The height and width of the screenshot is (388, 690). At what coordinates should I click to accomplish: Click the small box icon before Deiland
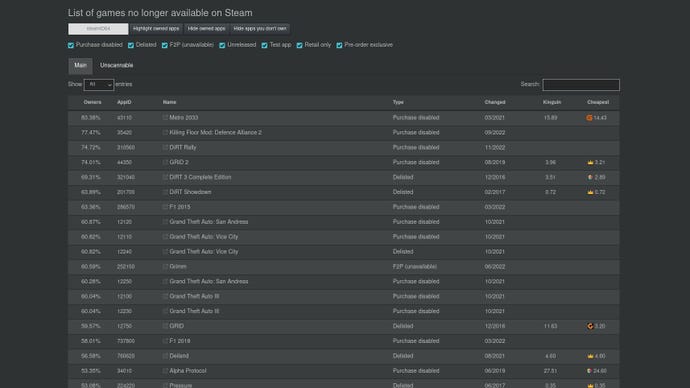click(165, 356)
